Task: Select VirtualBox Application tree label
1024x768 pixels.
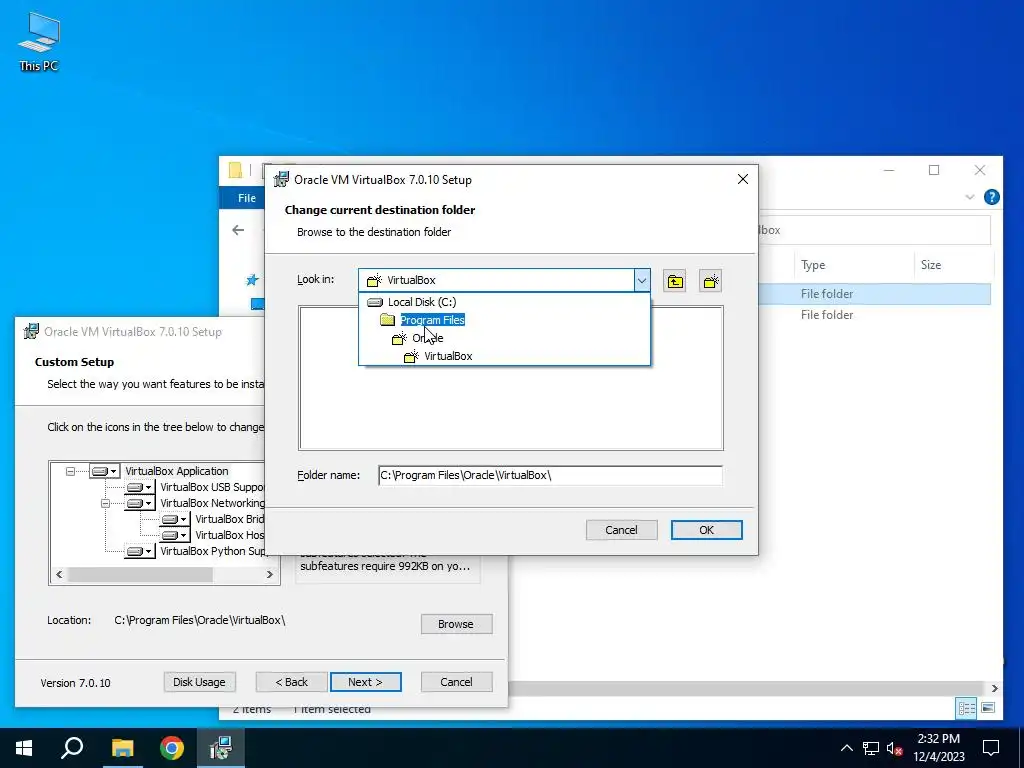Action: pyautogui.click(x=176, y=471)
